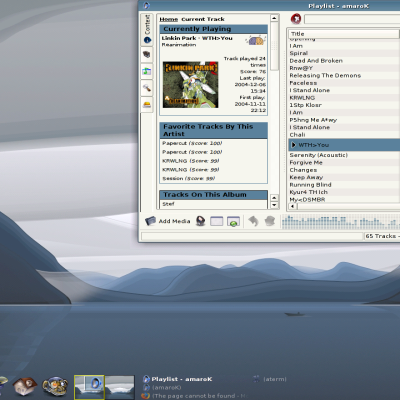The image size is (400, 400).
Task: Click the context browser vertical scrollbar thumb
Action: [x=274, y=46]
